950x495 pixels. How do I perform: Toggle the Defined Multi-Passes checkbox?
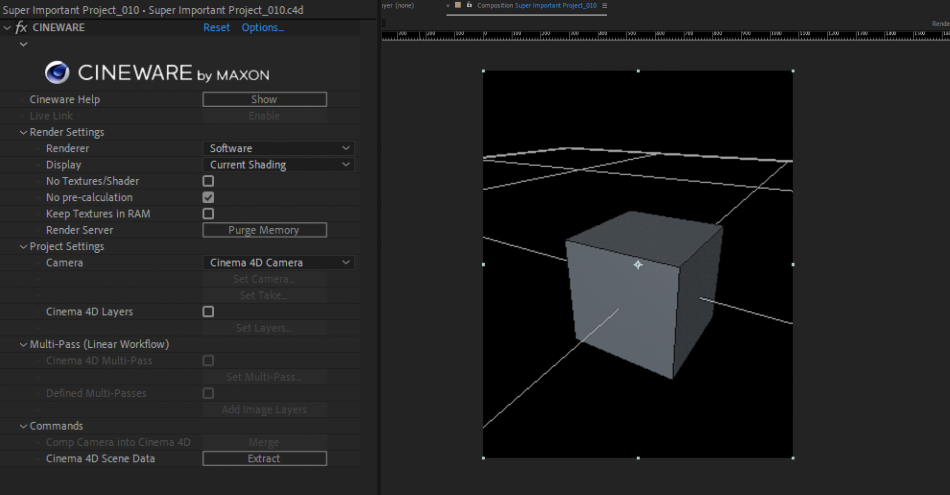point(208,393)
